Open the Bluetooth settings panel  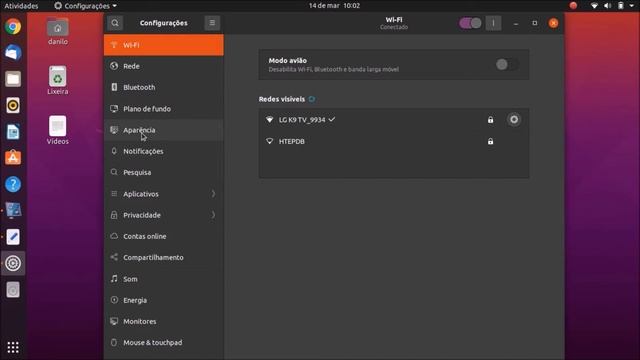tap(164, 87)
